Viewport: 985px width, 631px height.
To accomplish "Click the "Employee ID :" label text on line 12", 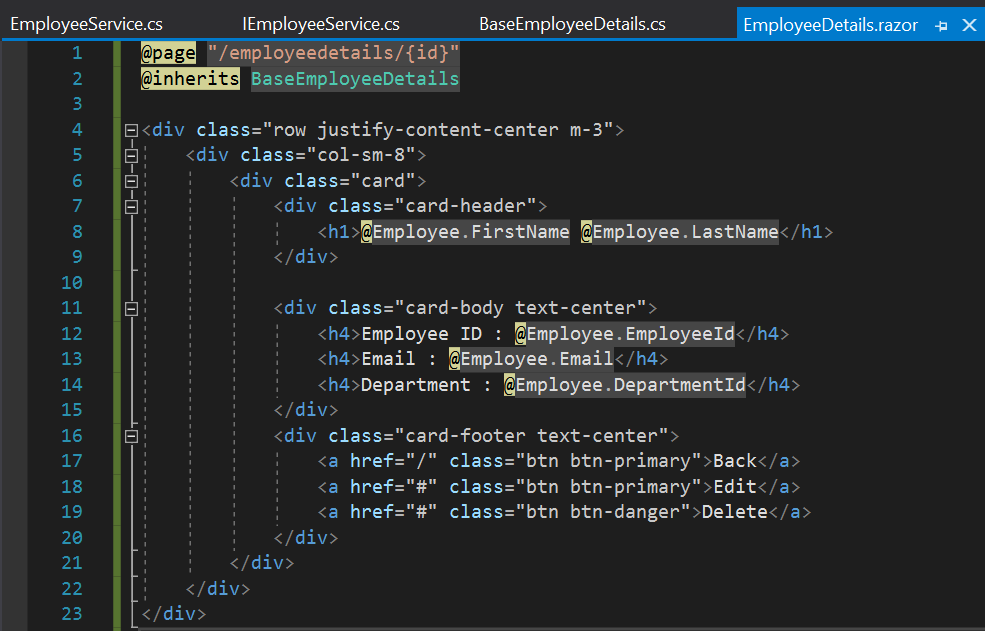I will tap(432, 334).
